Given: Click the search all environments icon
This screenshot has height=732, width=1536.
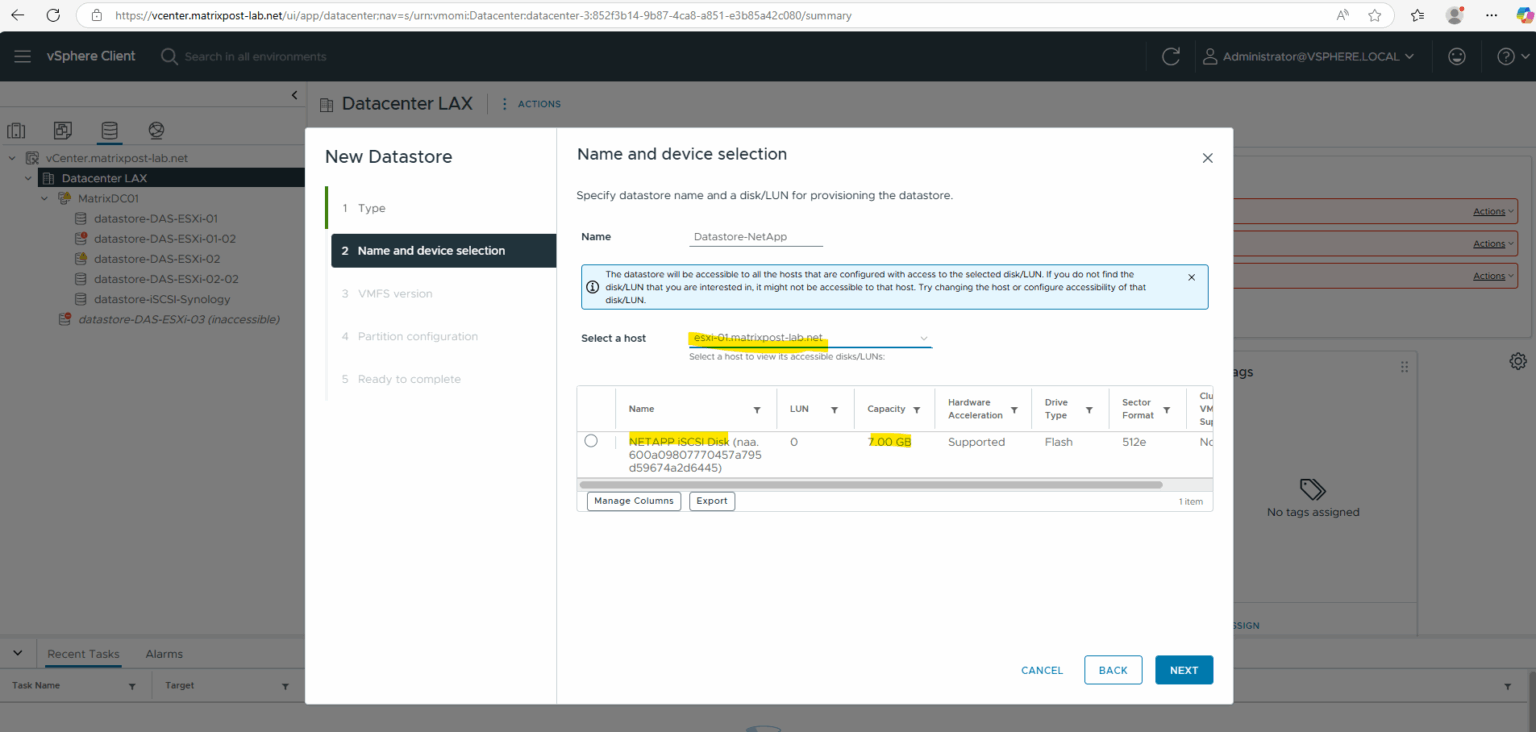Looking at the screenshot, I should click(x=168, y=56).
